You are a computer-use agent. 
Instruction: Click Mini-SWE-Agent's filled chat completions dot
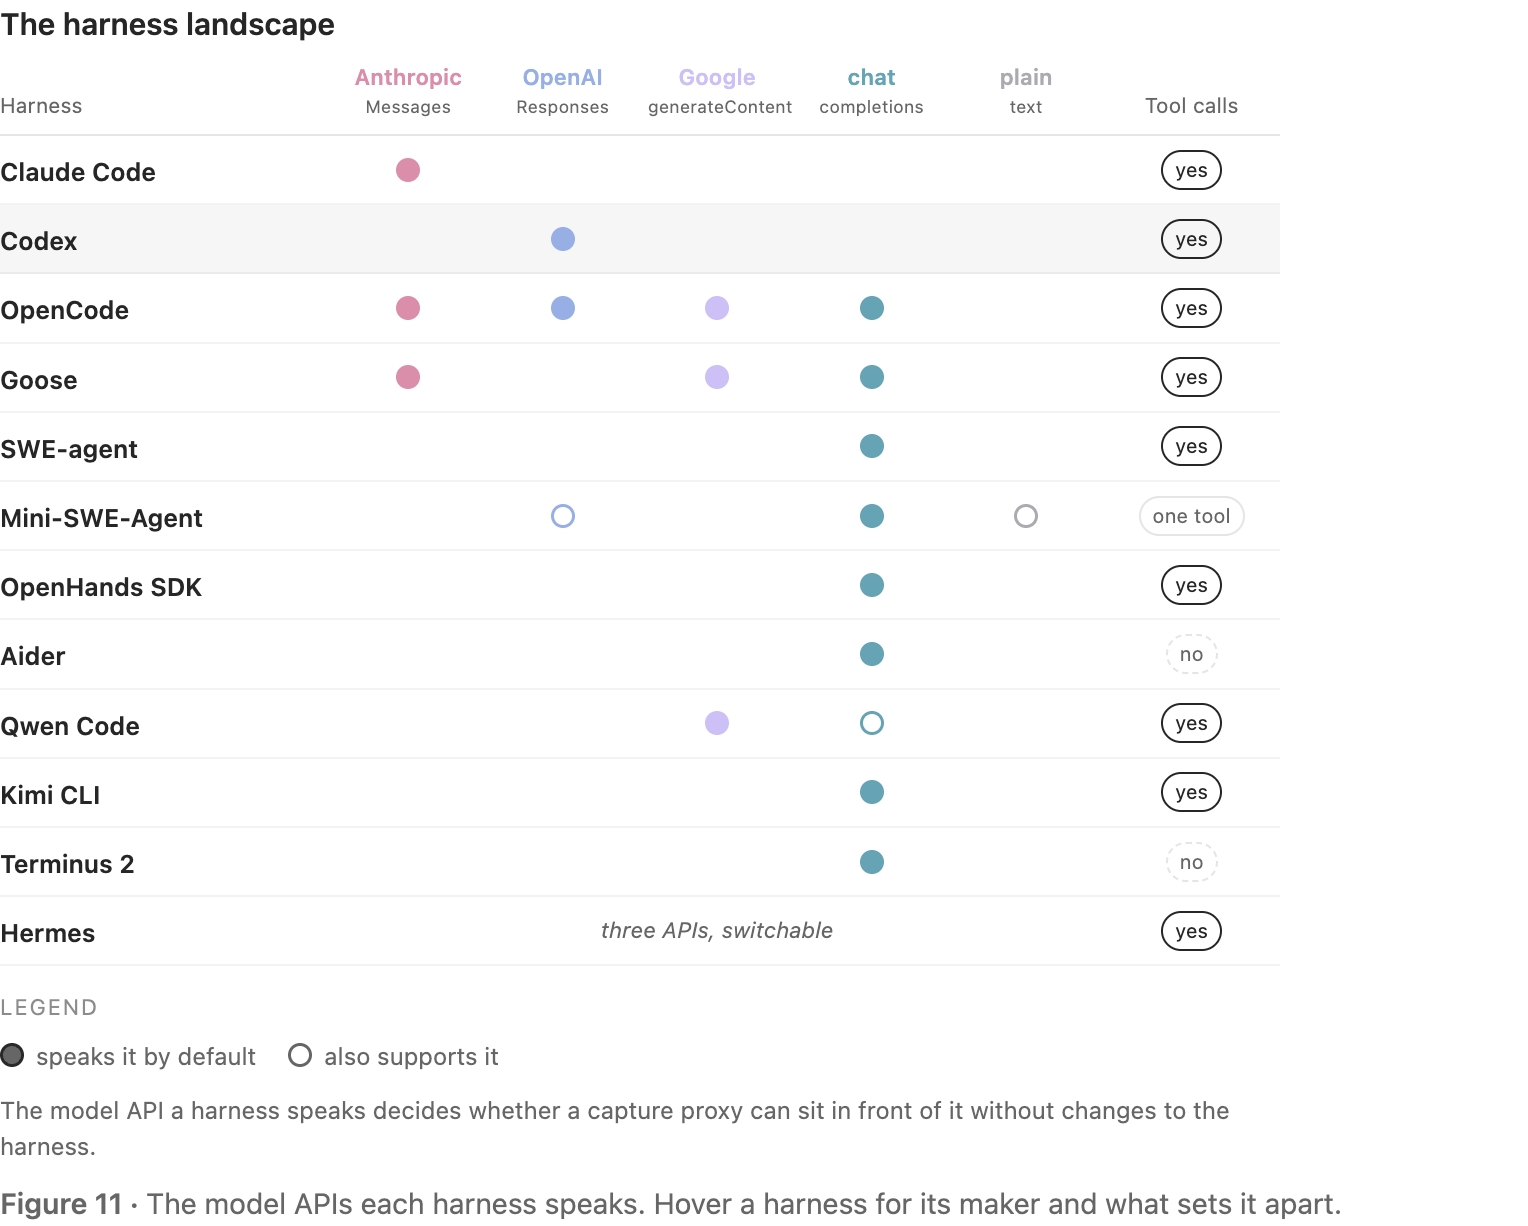pos(872,516)
